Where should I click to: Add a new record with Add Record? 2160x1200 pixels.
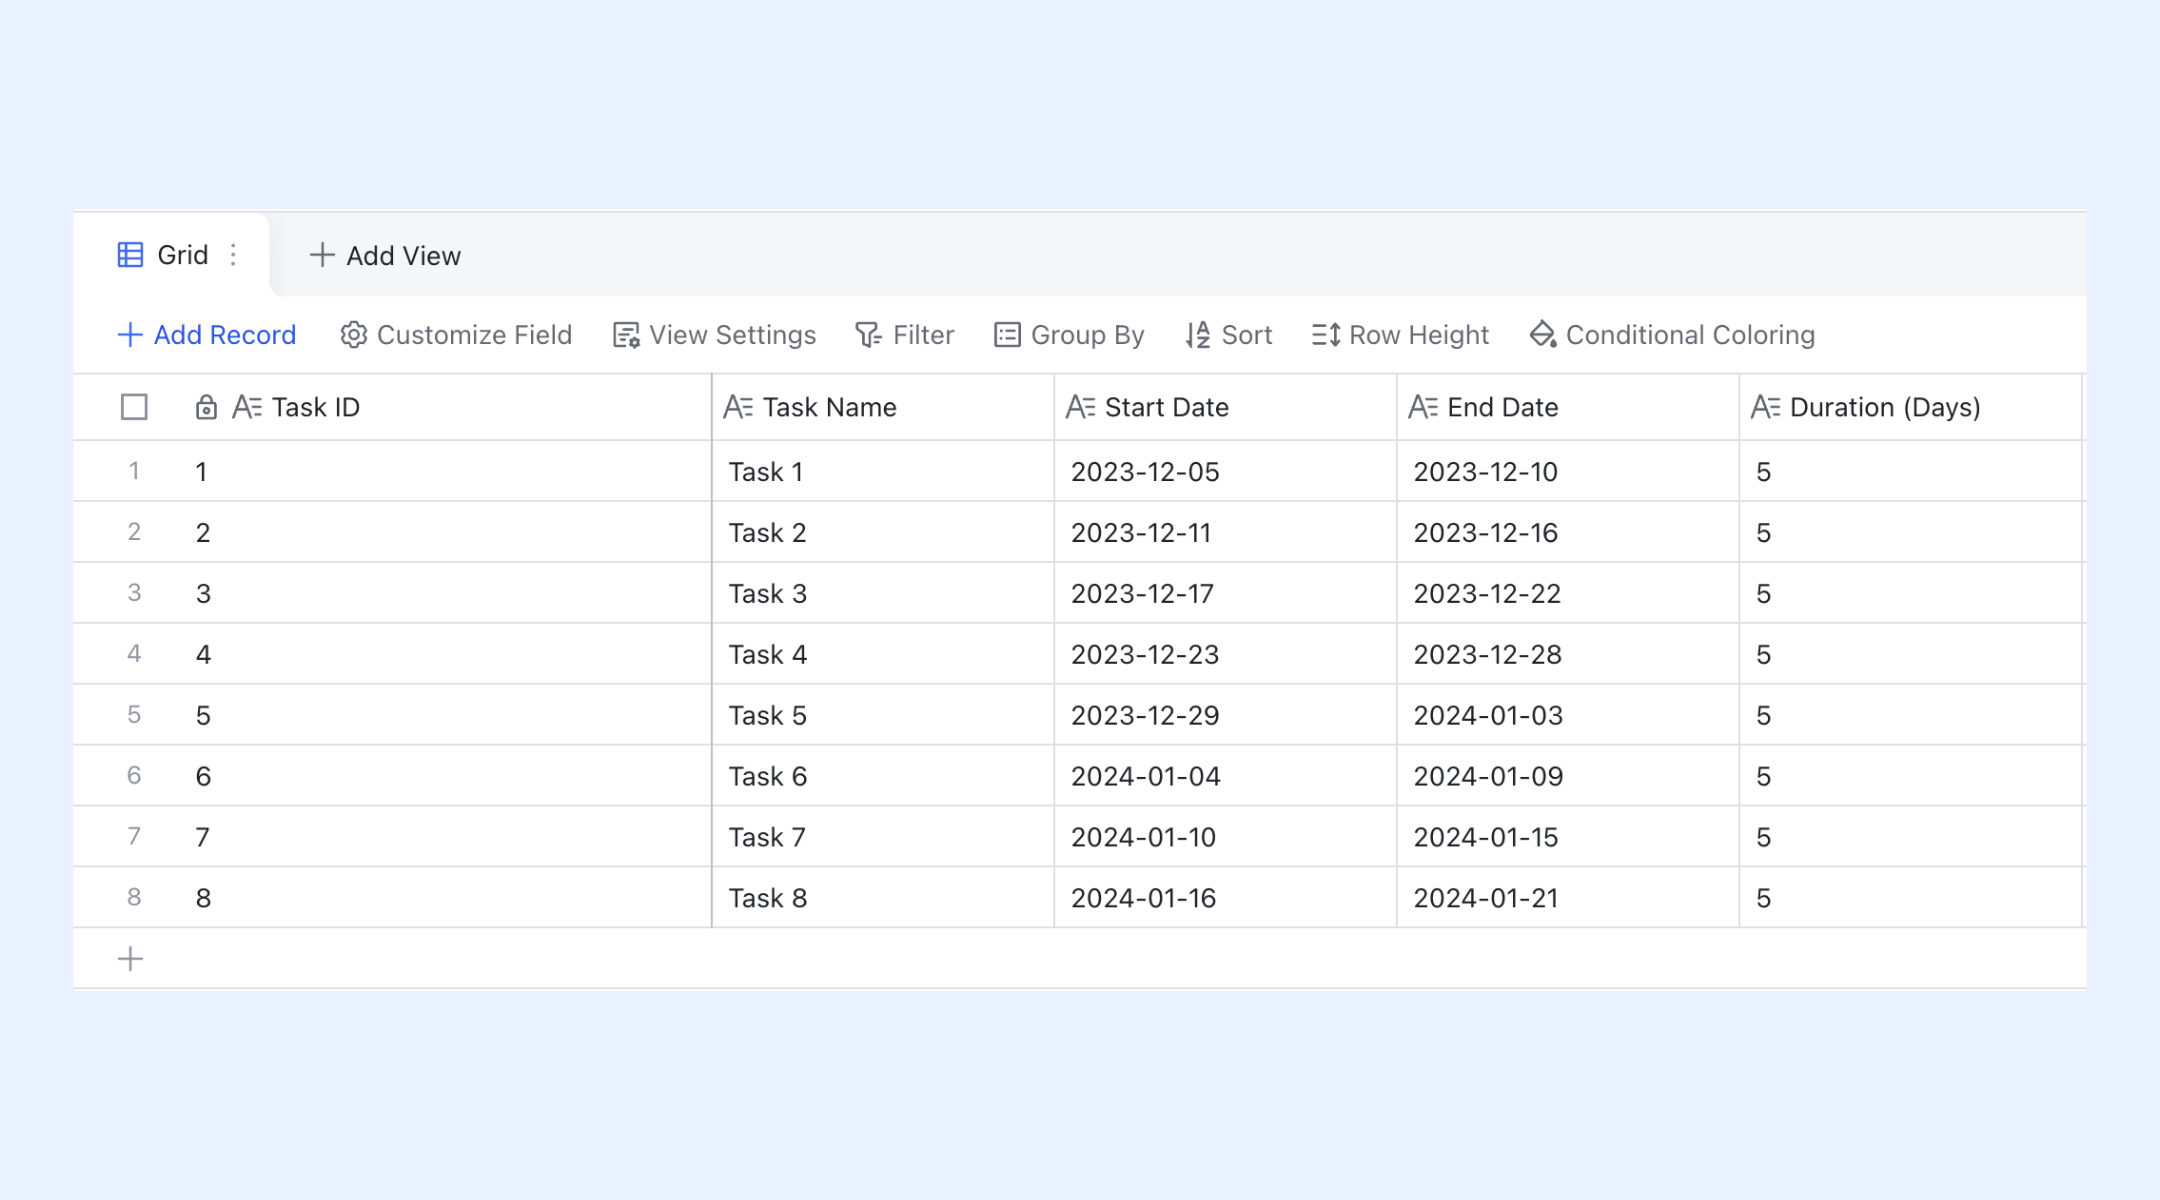coord(207,335)
